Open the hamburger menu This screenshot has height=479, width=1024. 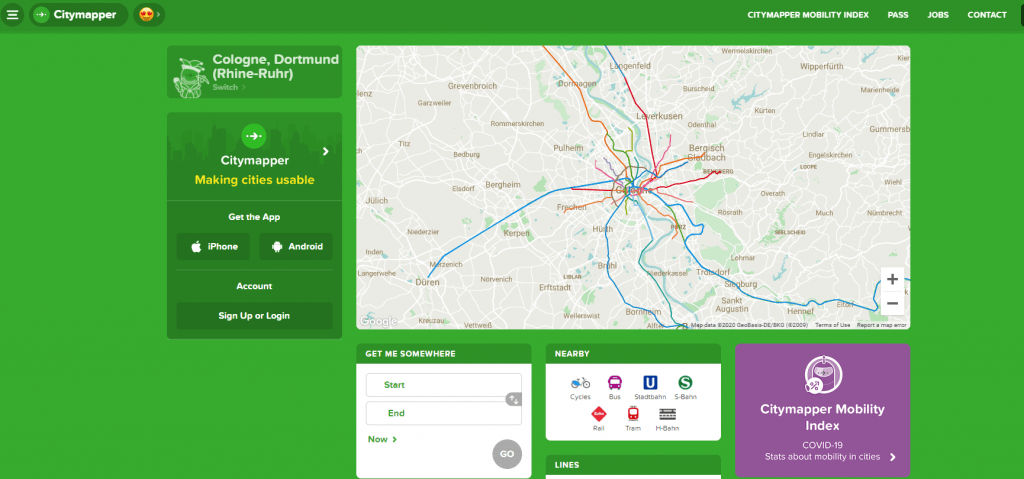(x=12, y=14)
